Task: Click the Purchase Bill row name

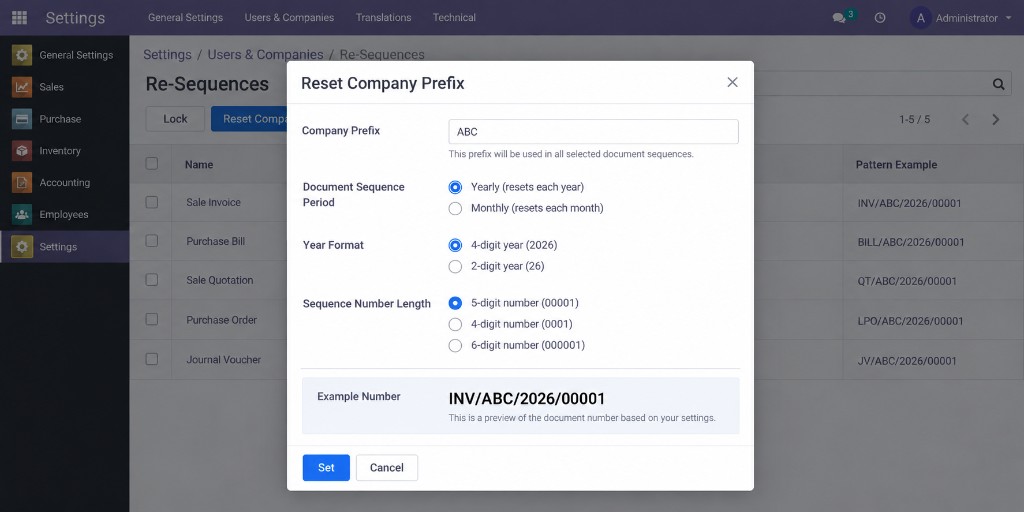Action: point(216,241)
